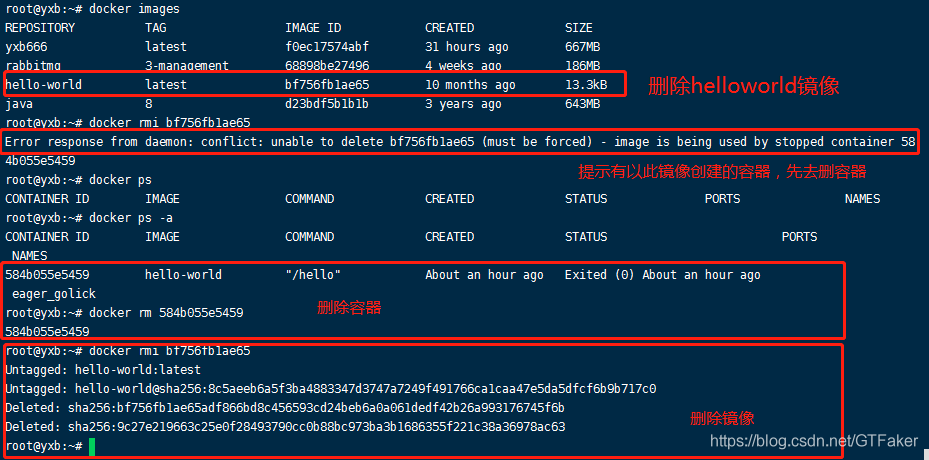
Task: Select the '"/hello"' command value
Action: tap(313, 274)
